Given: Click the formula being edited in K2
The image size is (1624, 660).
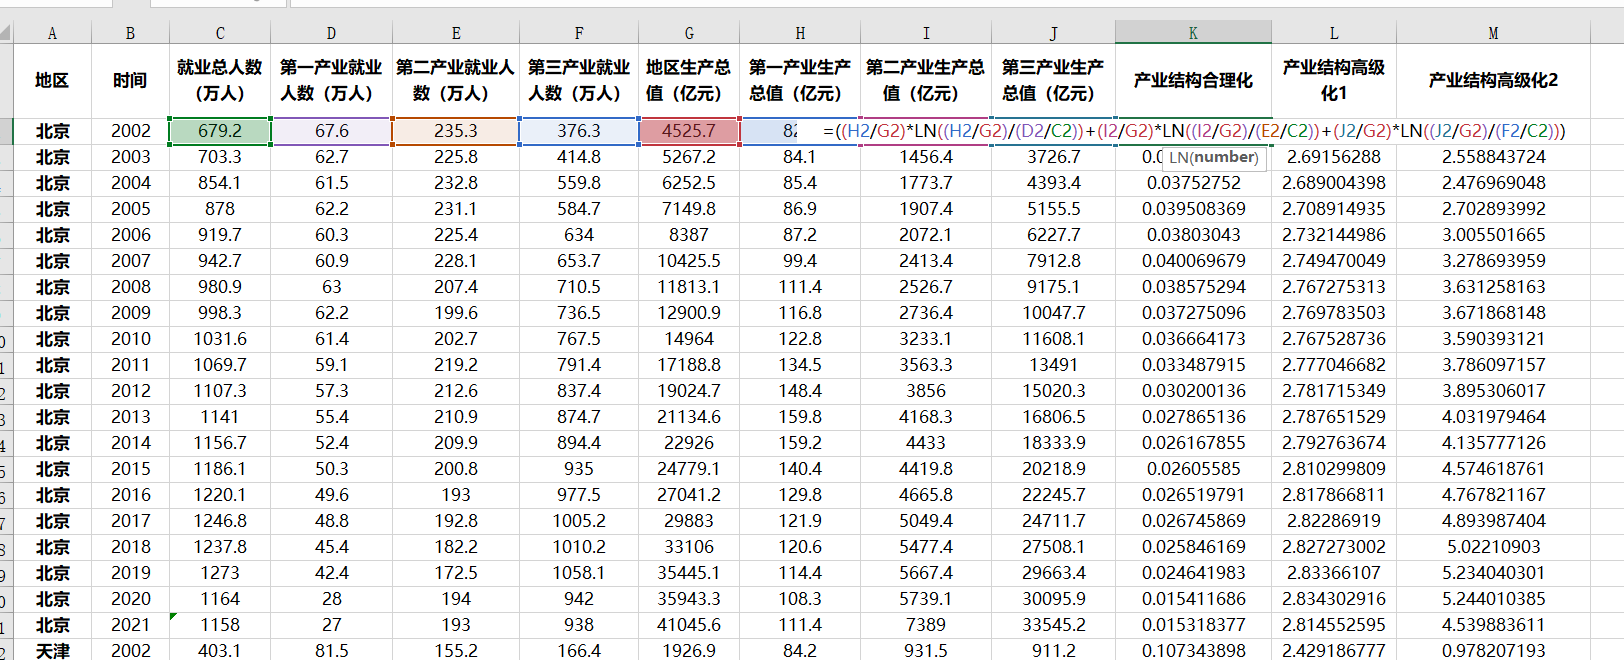Looking at the screenshot, I should pyautogui.click(x=1194, y=131).
